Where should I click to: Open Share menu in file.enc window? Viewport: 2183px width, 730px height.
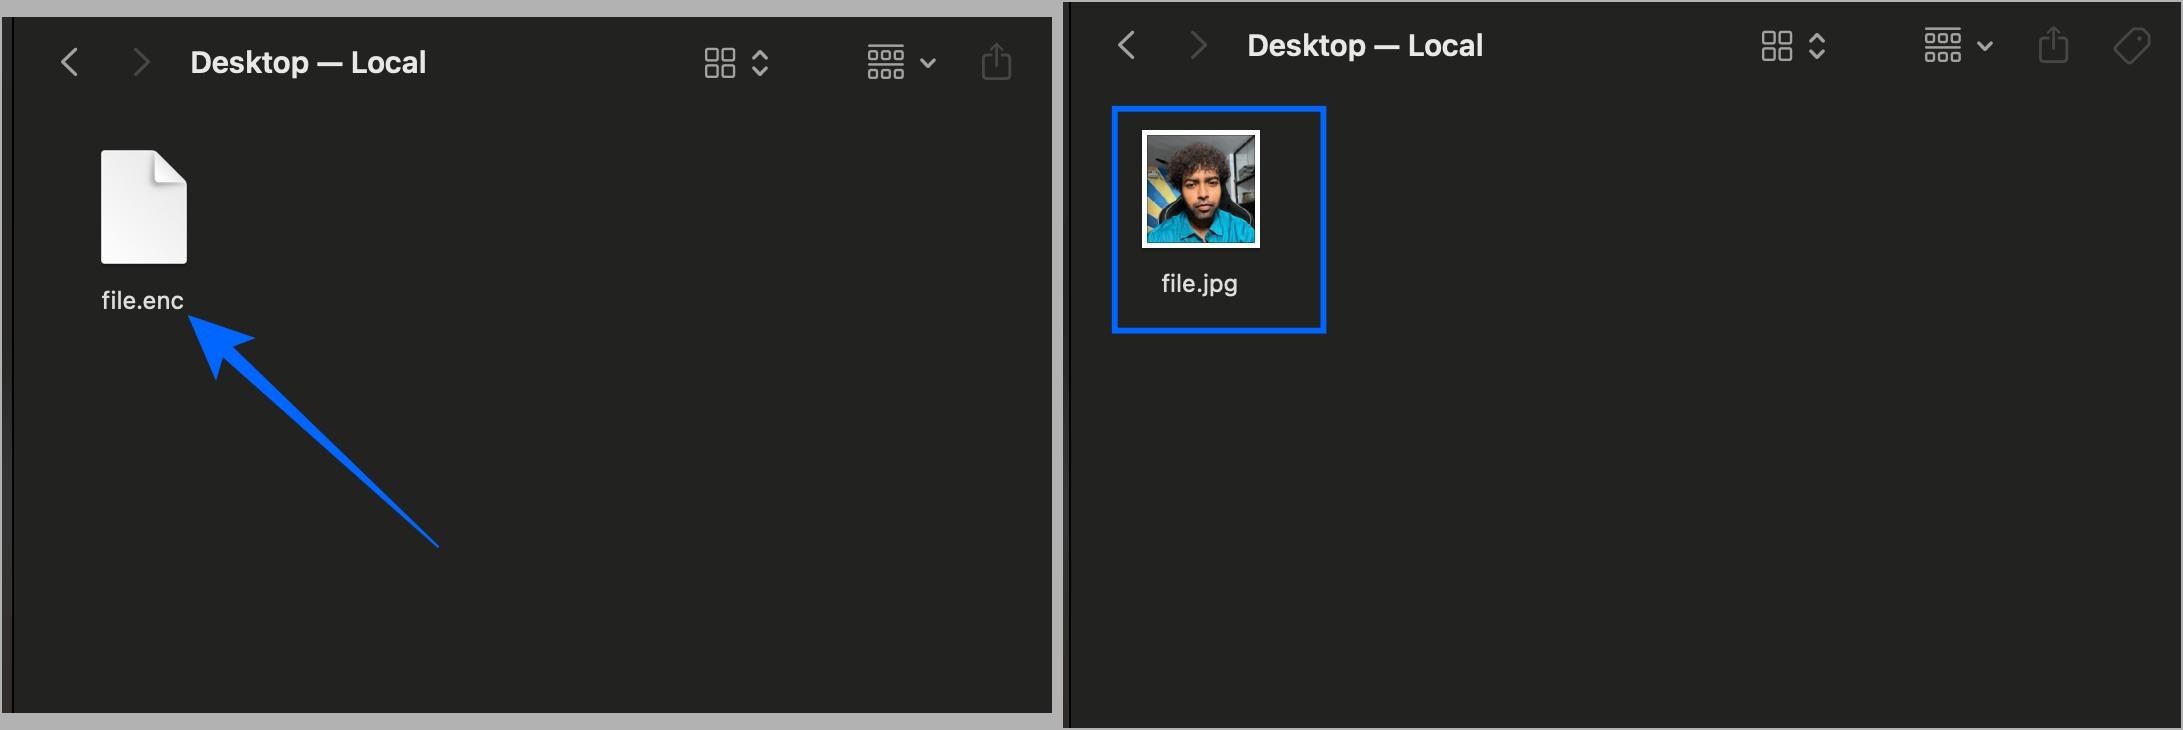pos(996,62)
